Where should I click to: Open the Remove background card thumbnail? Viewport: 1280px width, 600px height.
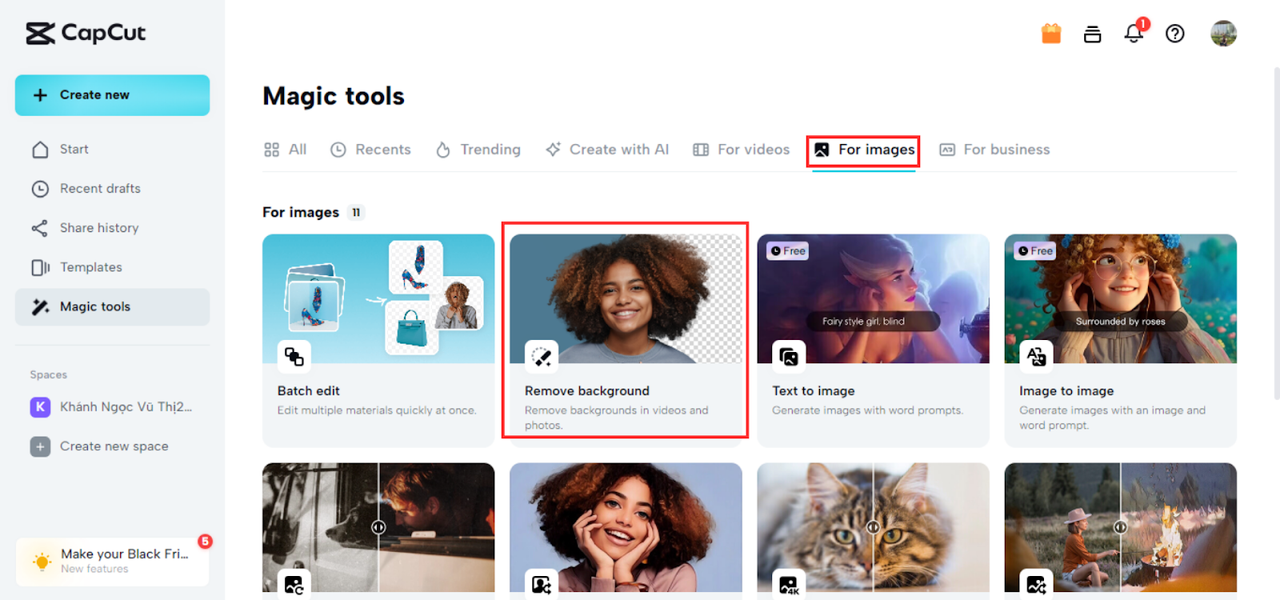pos(626,299)
